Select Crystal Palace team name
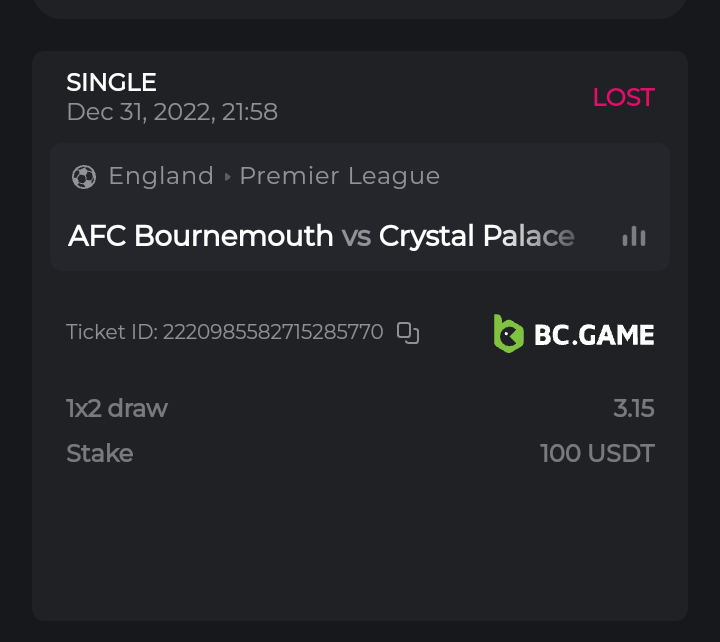This screenshot has width=720, height=642. tap(477, 236)
